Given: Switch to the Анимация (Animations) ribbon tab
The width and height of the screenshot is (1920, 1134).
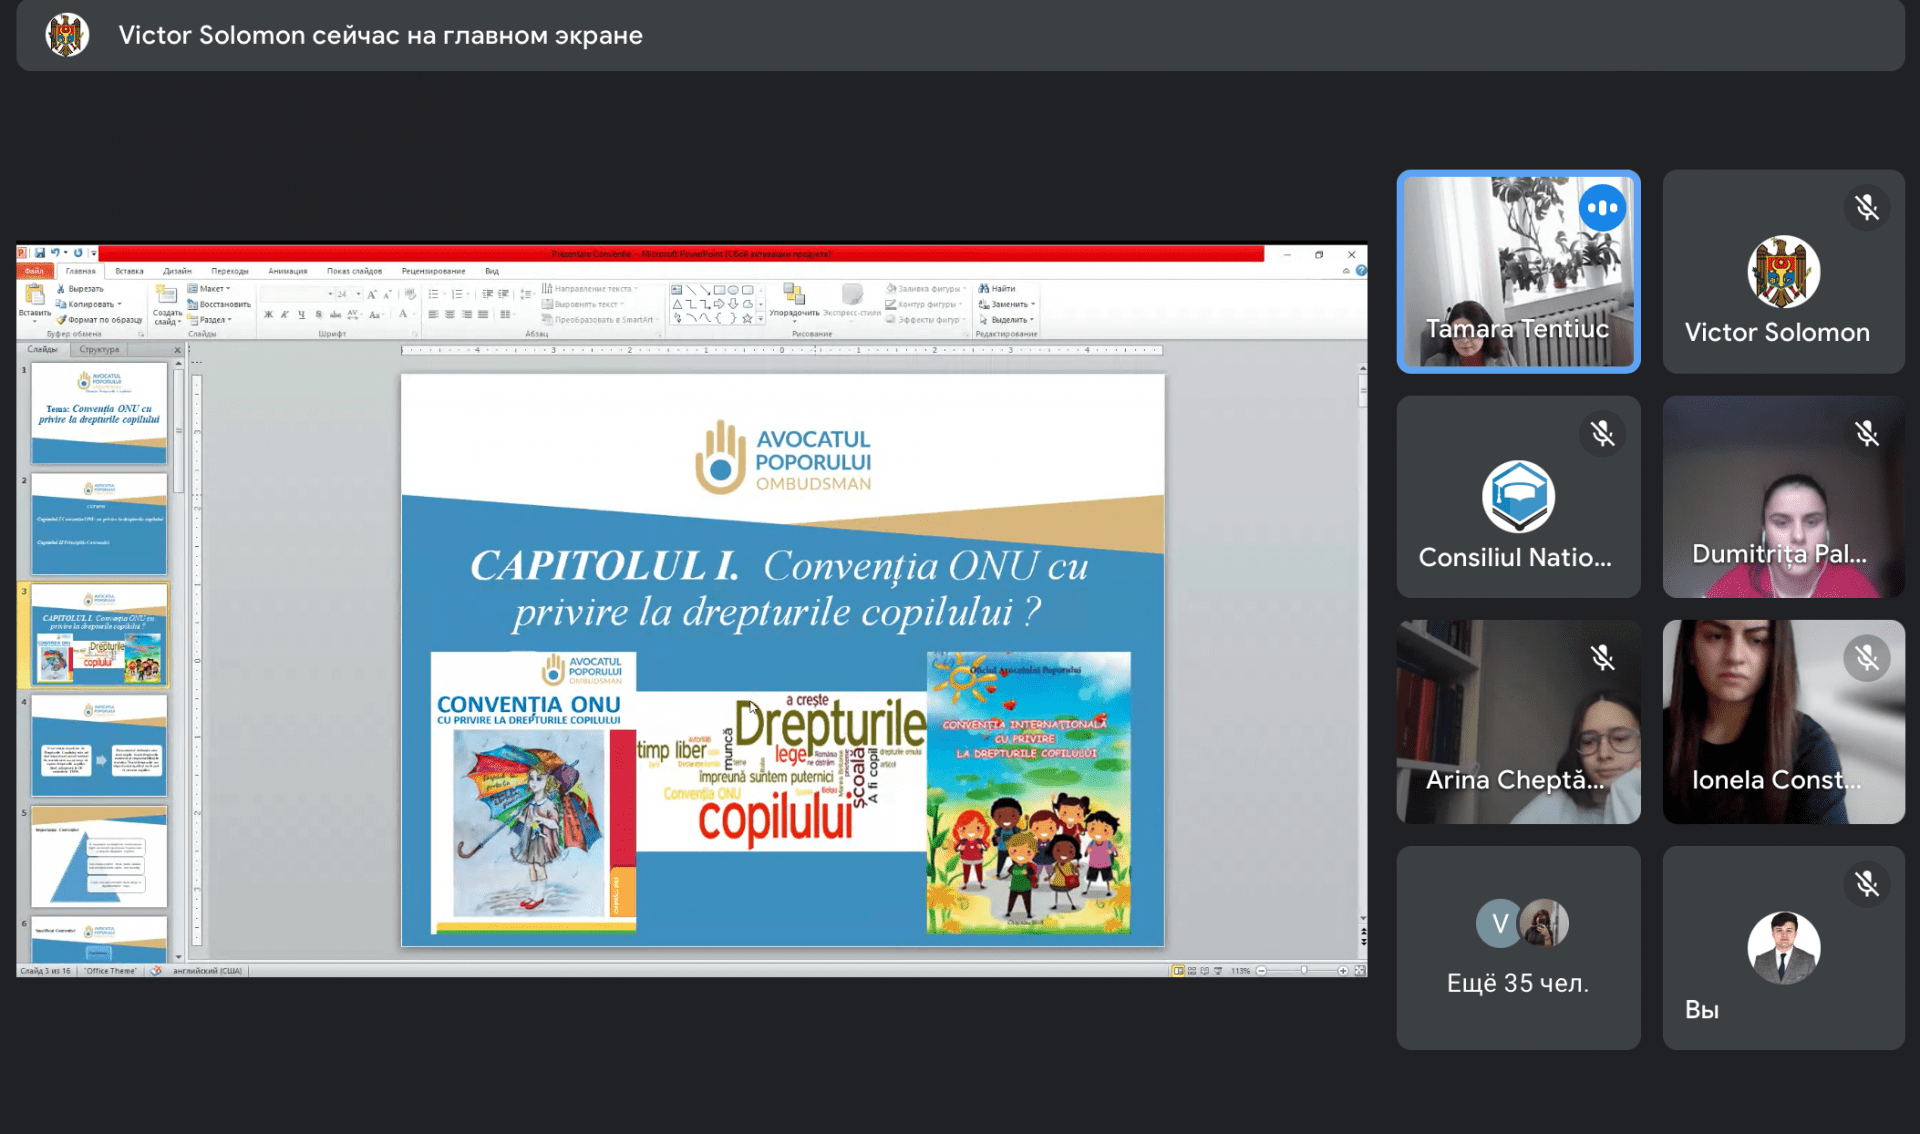Looking at the screenshot, I should (288, 271).
